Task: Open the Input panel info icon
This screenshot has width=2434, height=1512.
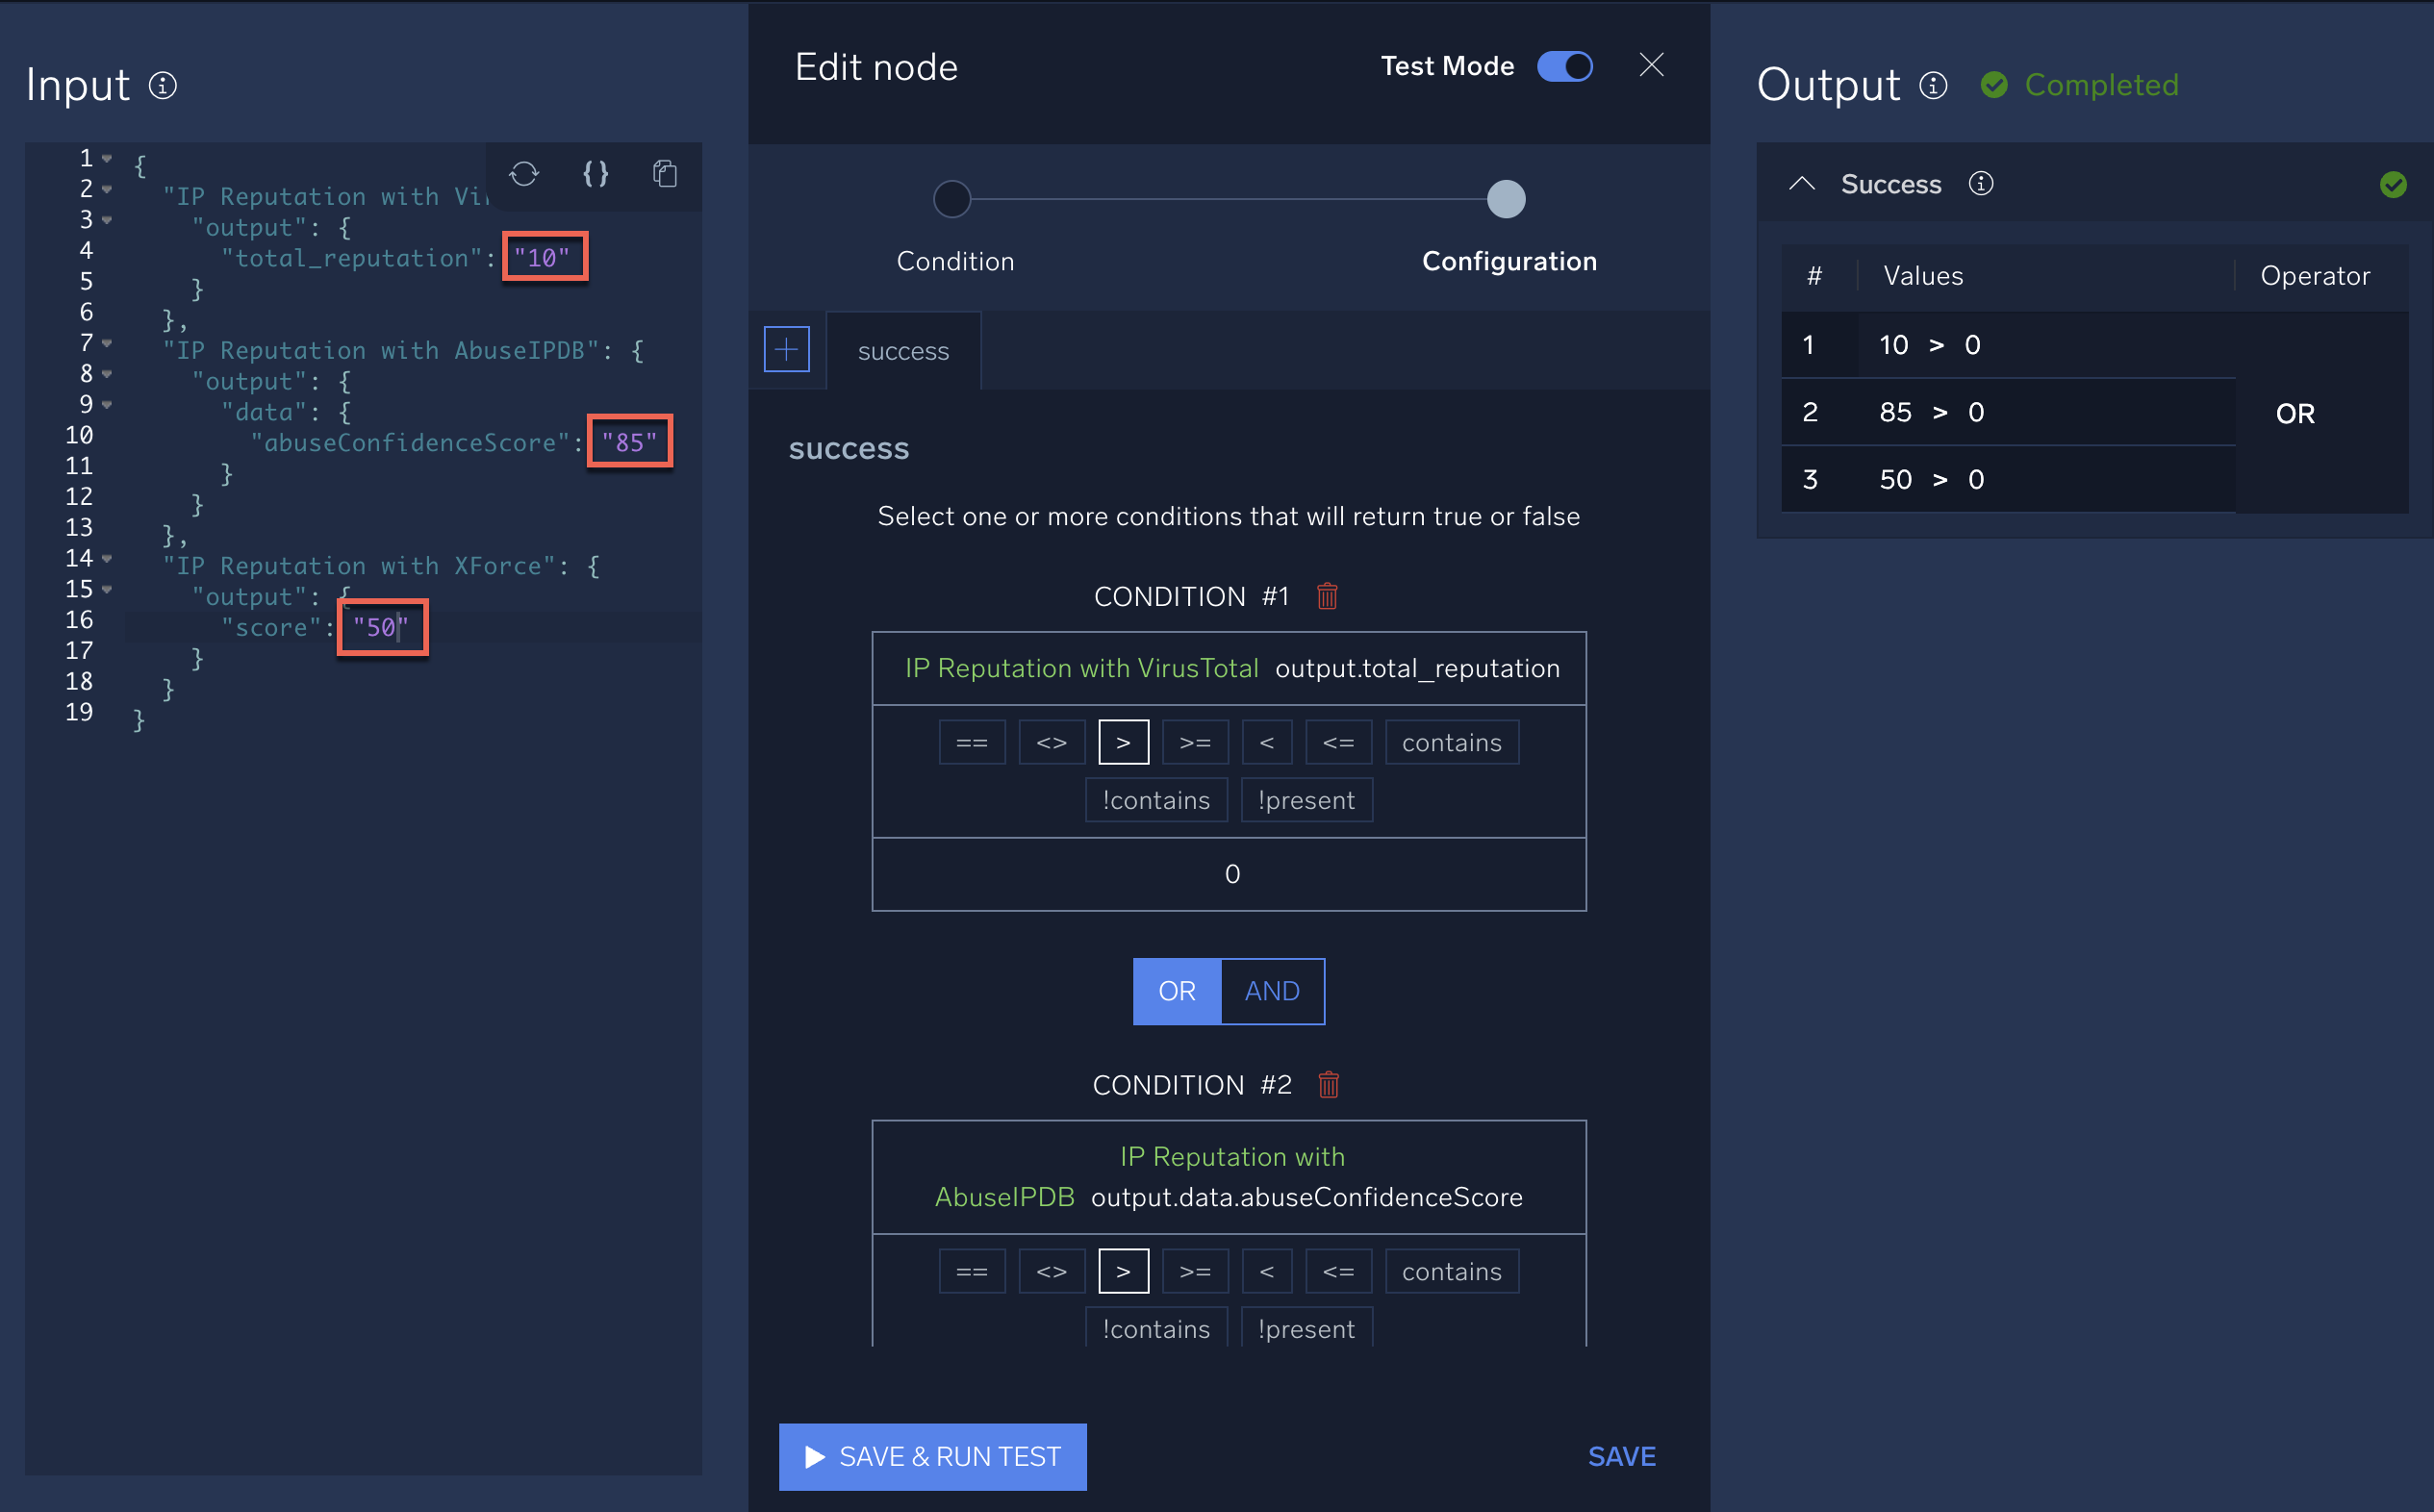Action: [161, 86]
